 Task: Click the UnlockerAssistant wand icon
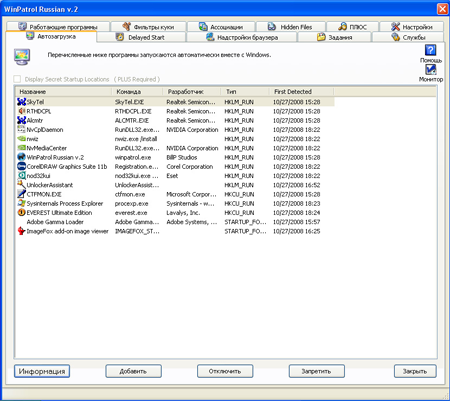21,185
